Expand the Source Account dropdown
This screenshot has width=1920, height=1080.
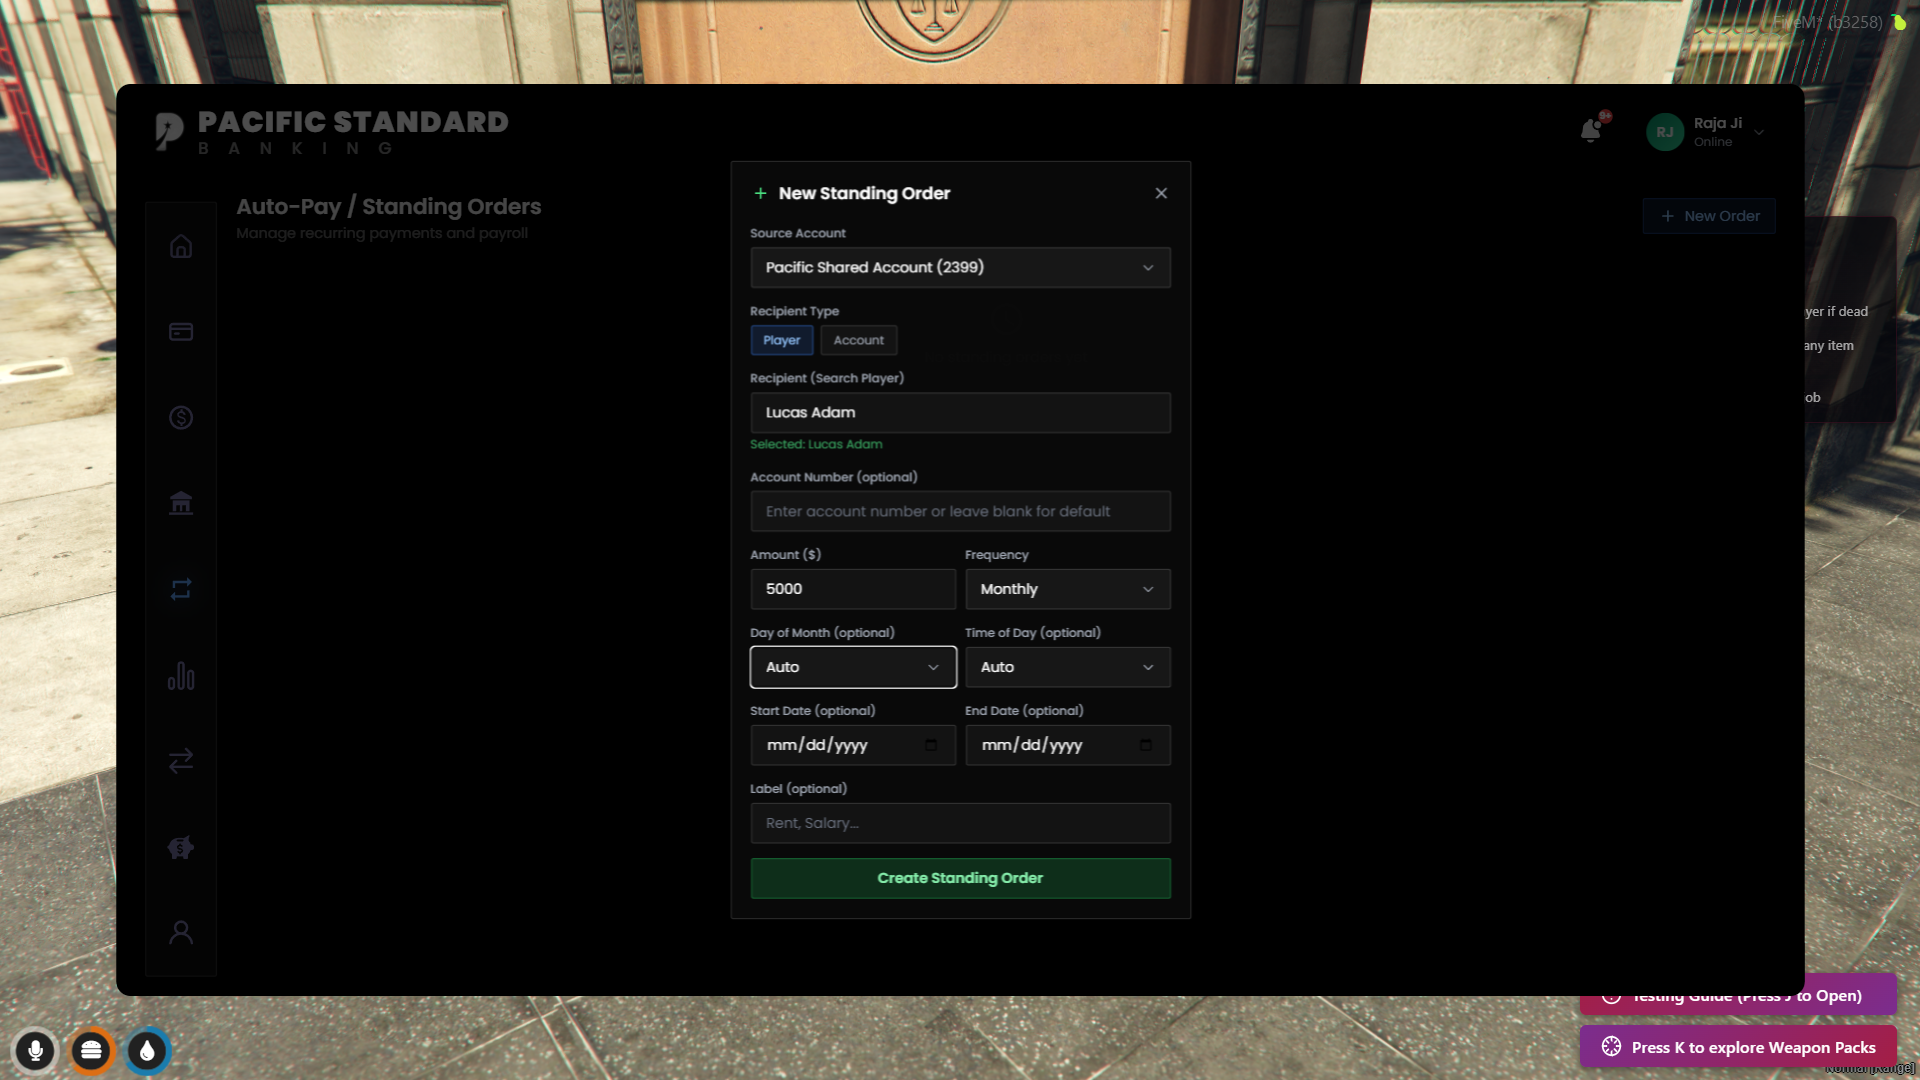point(960,268)
